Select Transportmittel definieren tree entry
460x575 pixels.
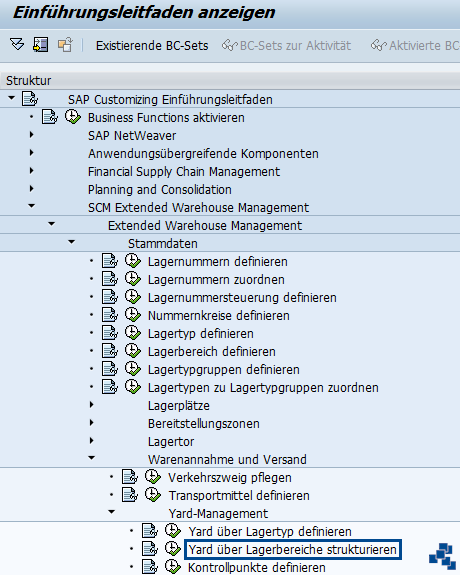pyautogui.click(x=239, y=495)
